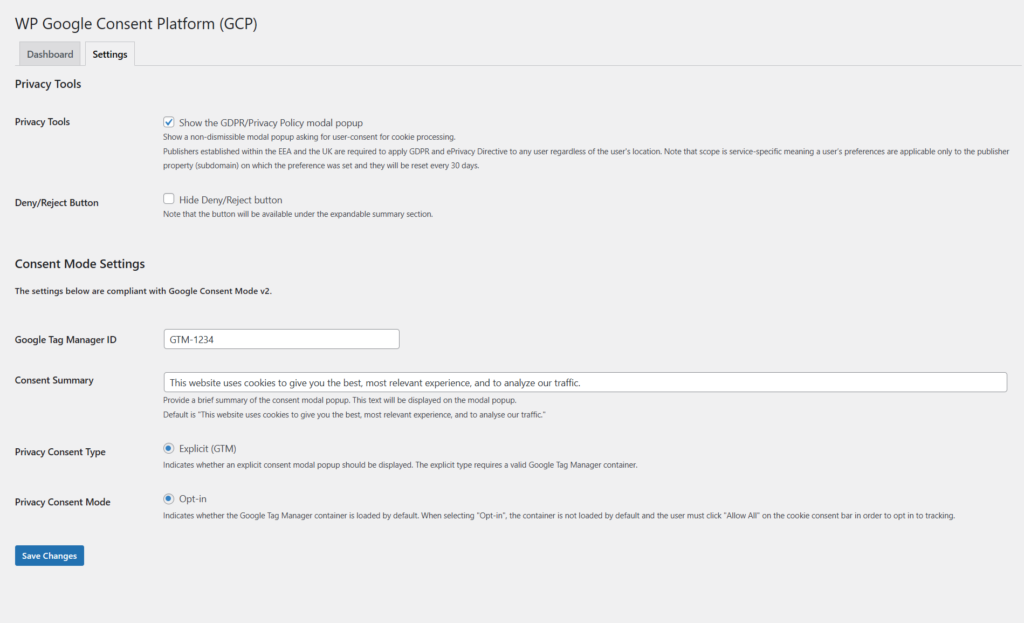The width and height of the screenshot is (1024, 623).
Task: Click the Google Tag Manager ID field
Action: (281, 339)
